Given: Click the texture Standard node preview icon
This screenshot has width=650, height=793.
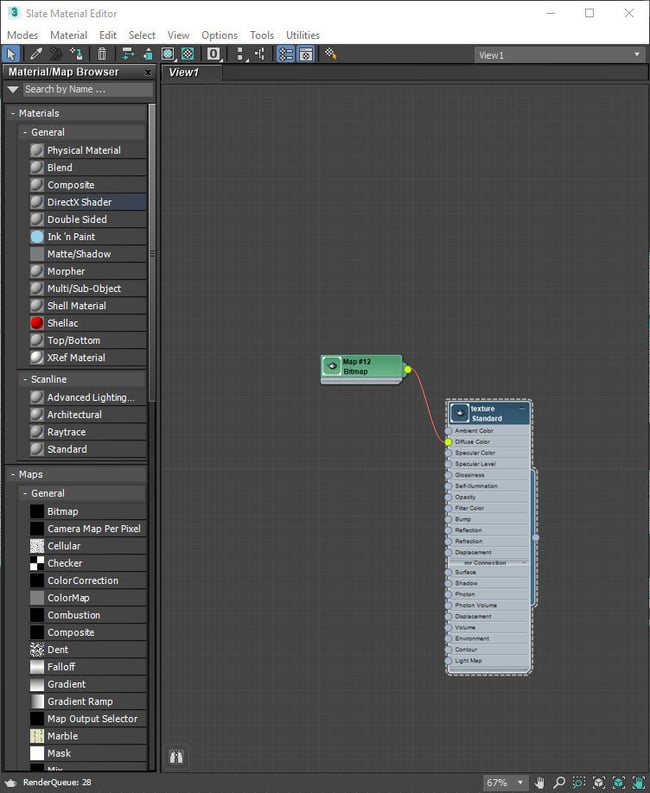Looking at the screenshot, I should [x=459, y=413].
